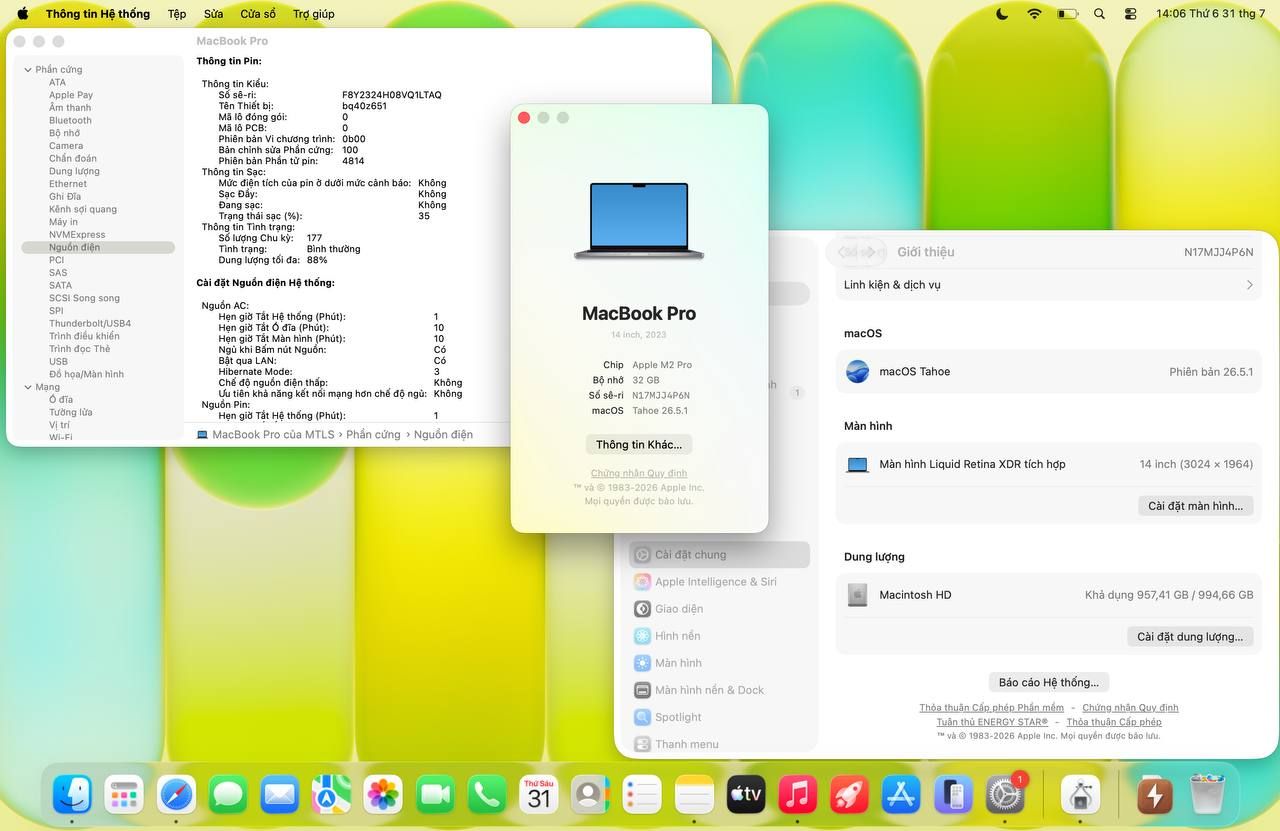Open System Settings icon with badge in Dock
This screenshot has width=1280, height=831.
[x=1005, y=795]
